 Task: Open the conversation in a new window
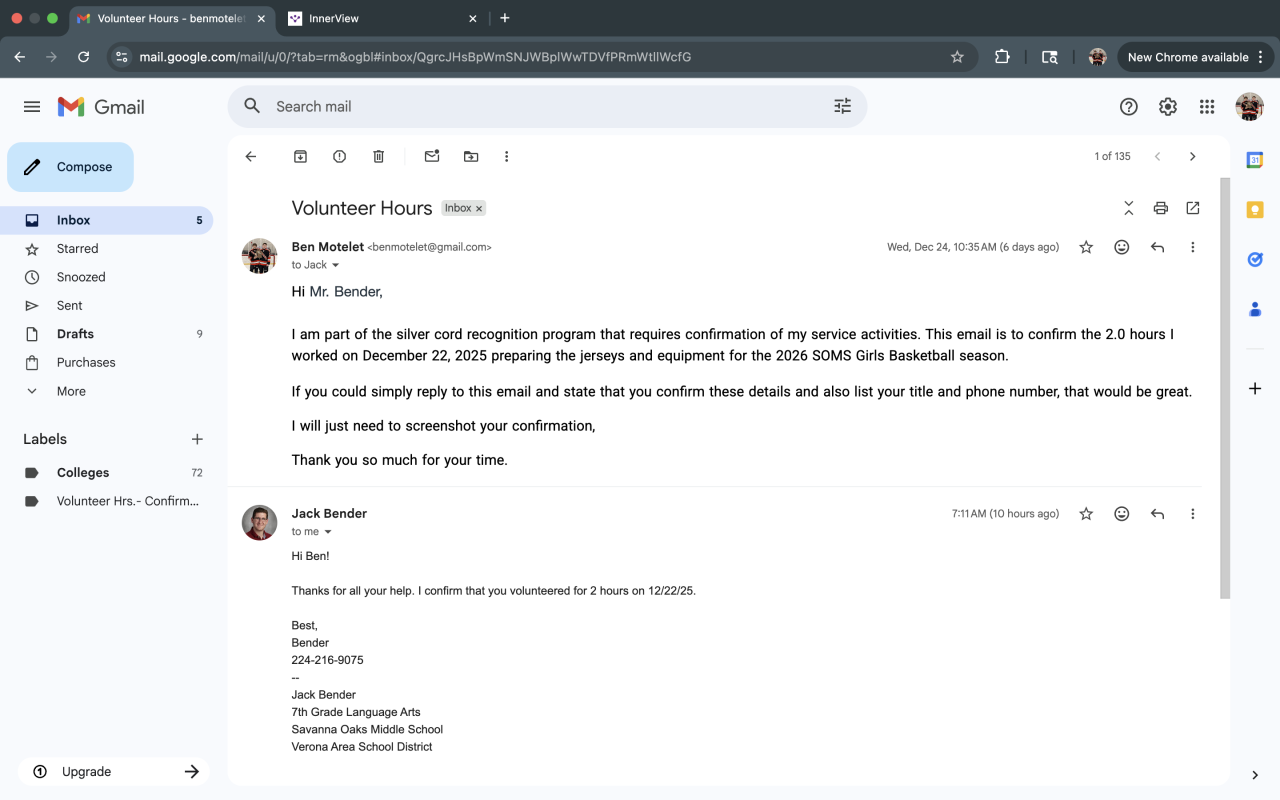click(x=1192, y=208)
